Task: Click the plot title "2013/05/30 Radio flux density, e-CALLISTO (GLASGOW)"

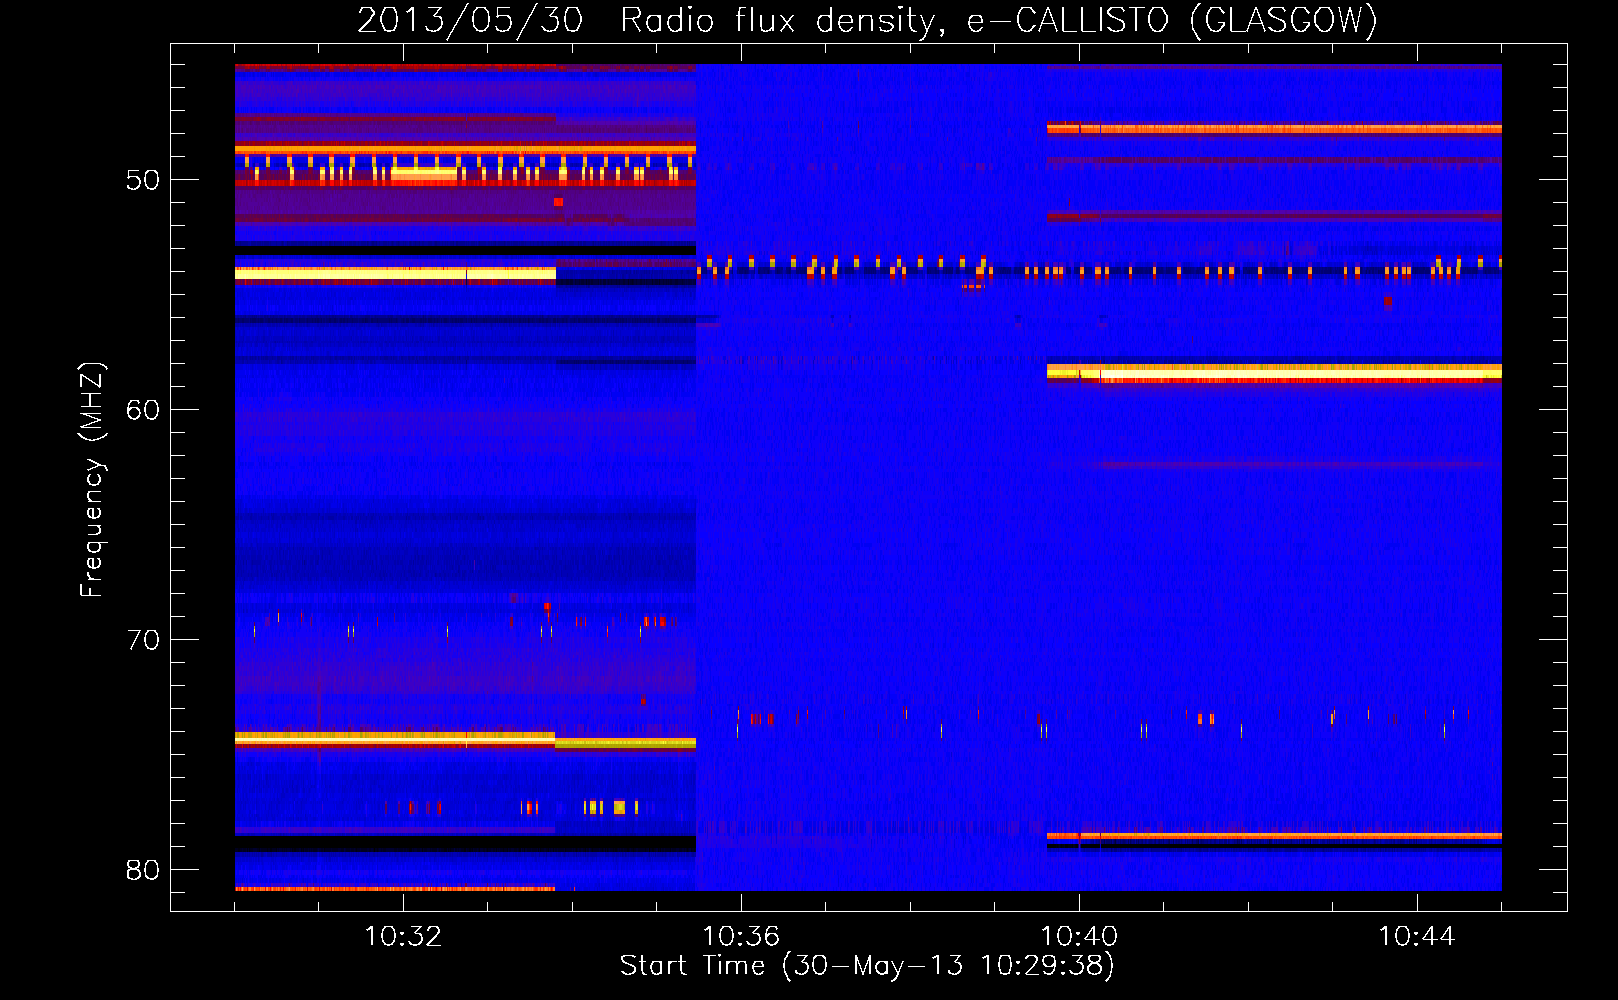Action: pyautogui.click(x=867, y=21)
